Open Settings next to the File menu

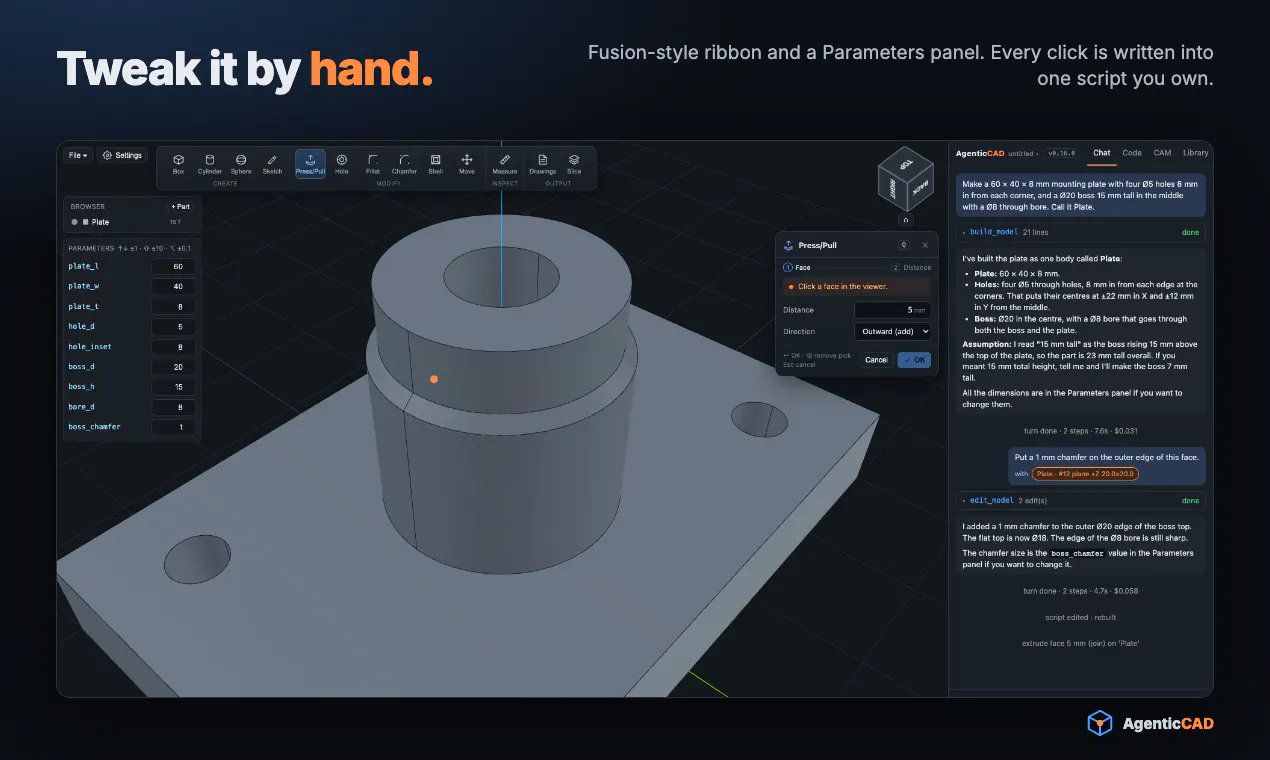pos(123,155)
